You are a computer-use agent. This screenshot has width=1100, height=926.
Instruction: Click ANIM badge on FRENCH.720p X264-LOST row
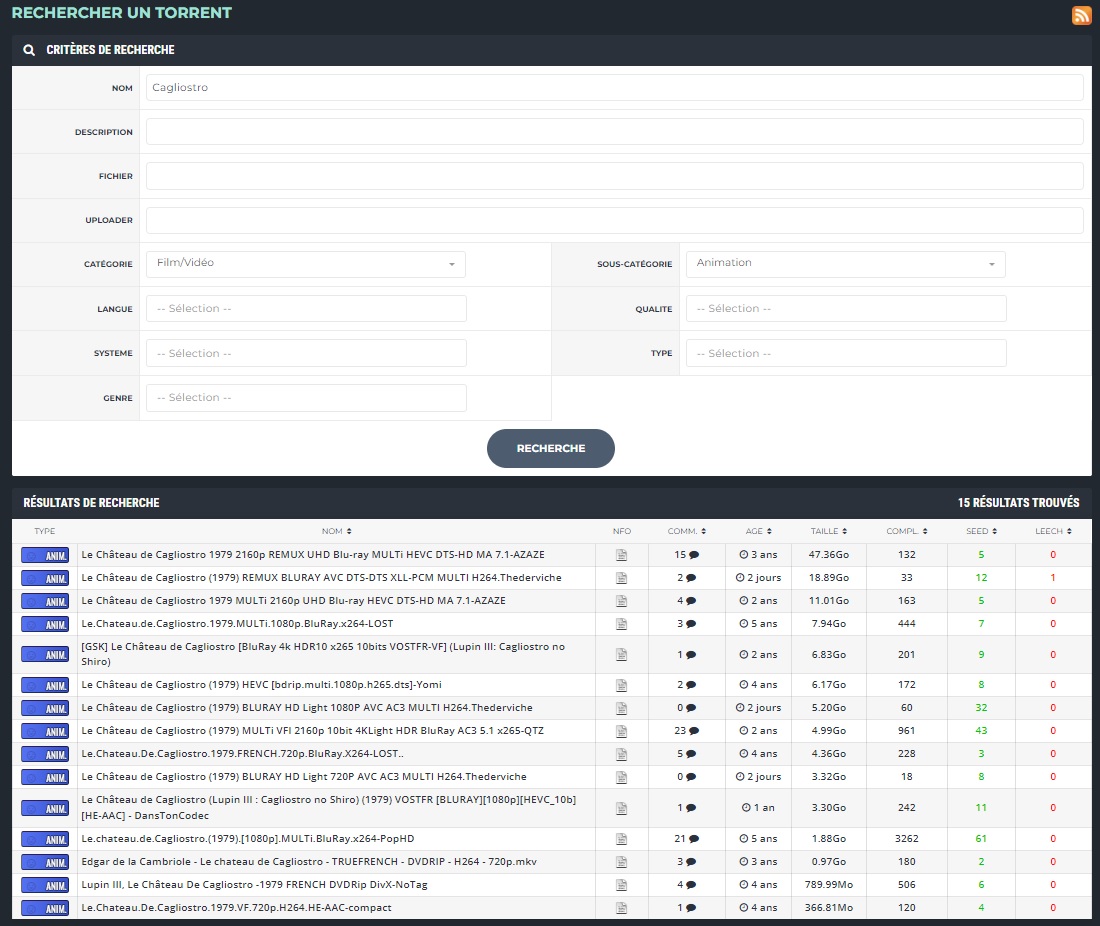(45, 754)
